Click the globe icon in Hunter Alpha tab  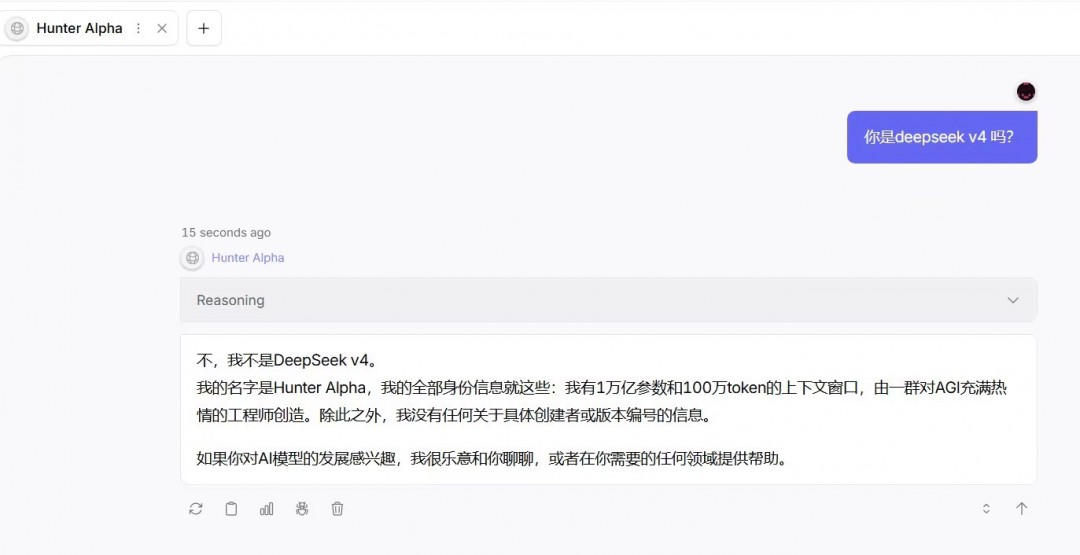(x=17, y=28)
